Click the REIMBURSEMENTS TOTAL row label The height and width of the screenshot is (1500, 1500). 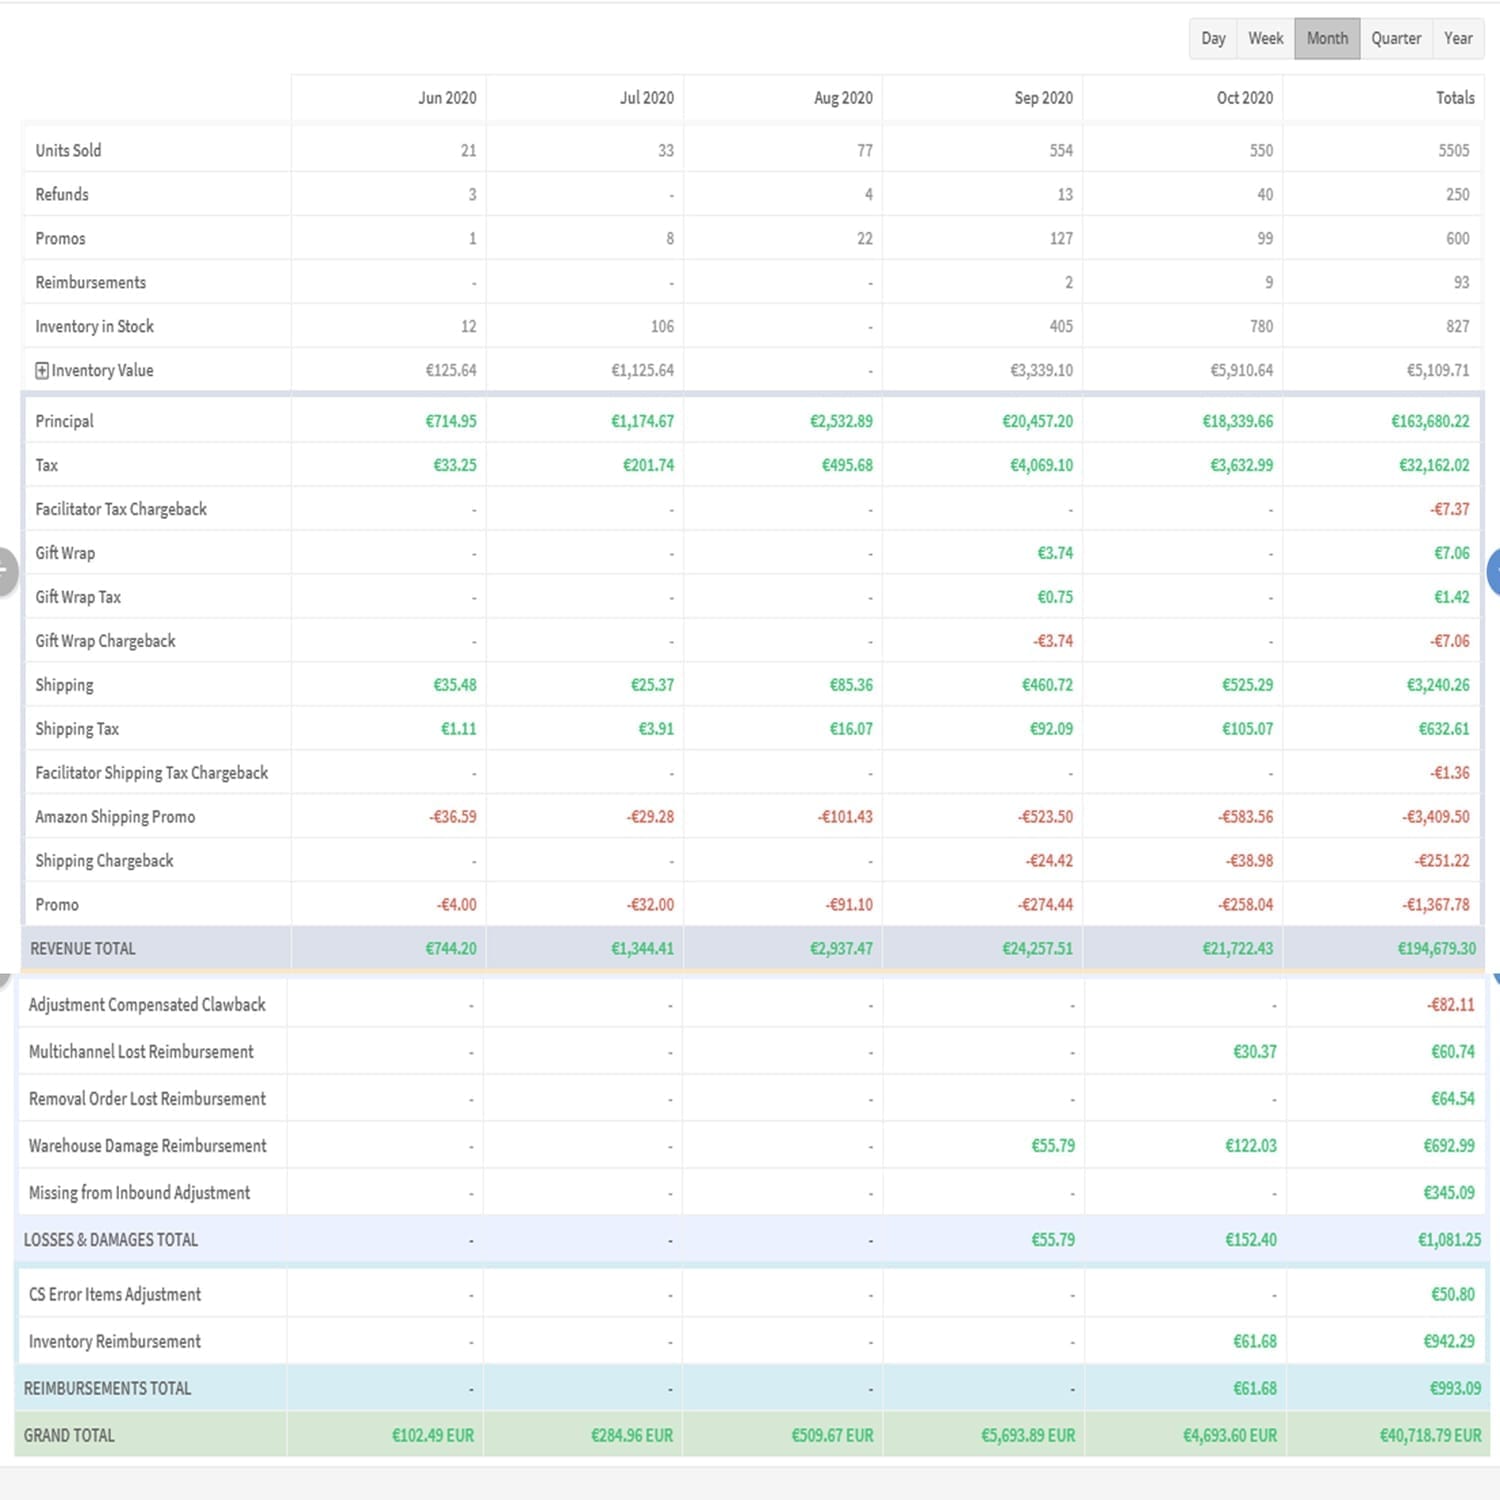tap(107, 1388)
